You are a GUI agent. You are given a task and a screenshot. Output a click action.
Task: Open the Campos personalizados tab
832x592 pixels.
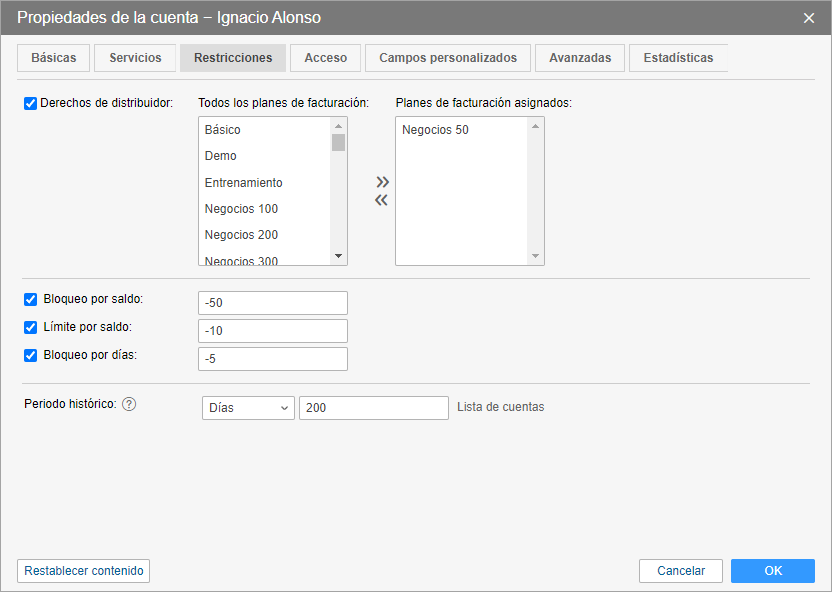pyautogui.click(x=447, y=58)
